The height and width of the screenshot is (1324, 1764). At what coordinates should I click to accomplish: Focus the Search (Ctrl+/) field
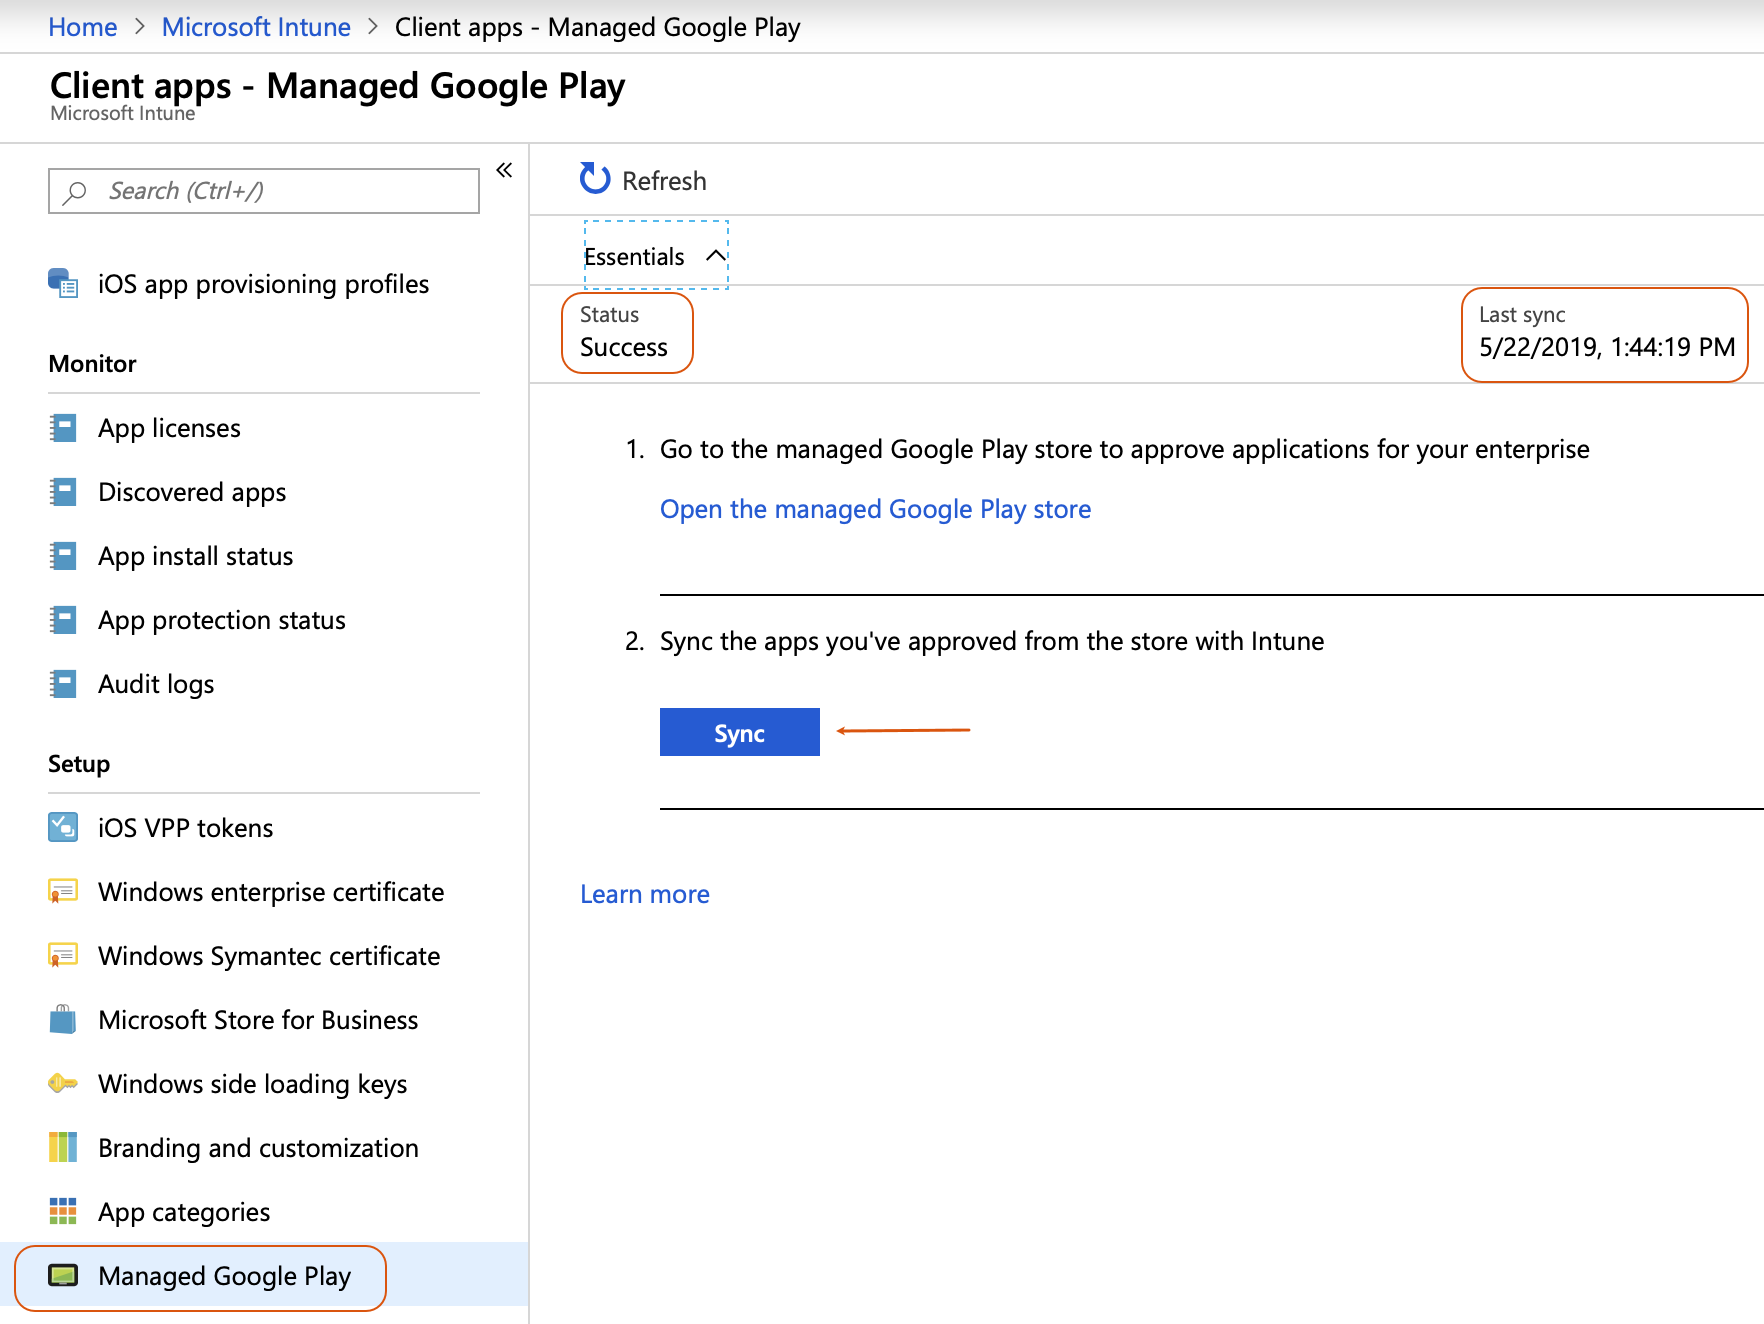(264, 191)
